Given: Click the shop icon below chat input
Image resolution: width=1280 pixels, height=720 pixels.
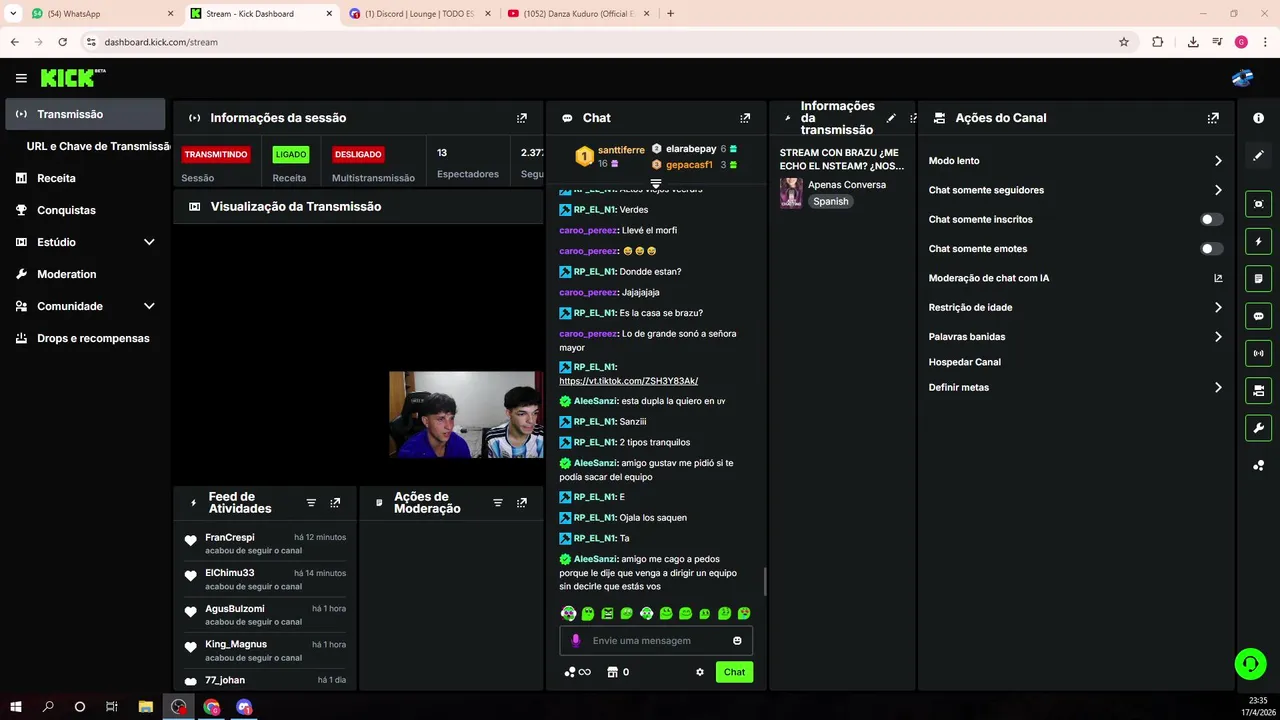Looking at the screenshot, I should click(x=613, y=672).
